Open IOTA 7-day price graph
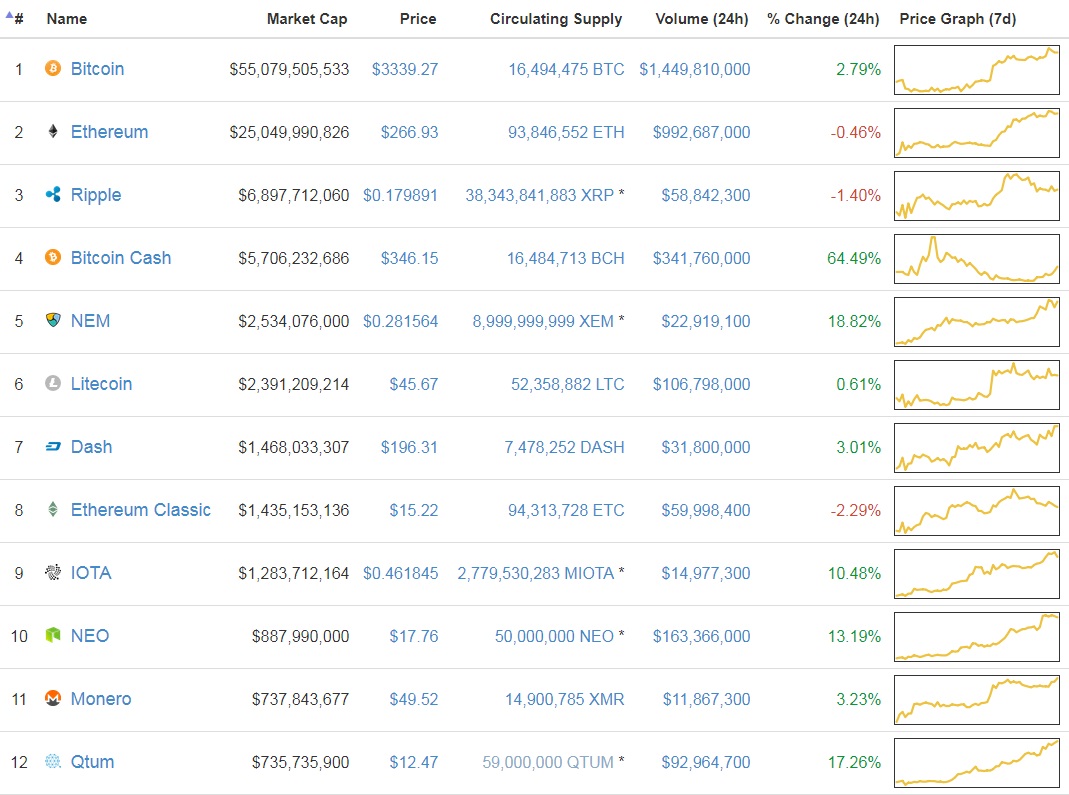 pyautogui.click(x=976, y=573)
